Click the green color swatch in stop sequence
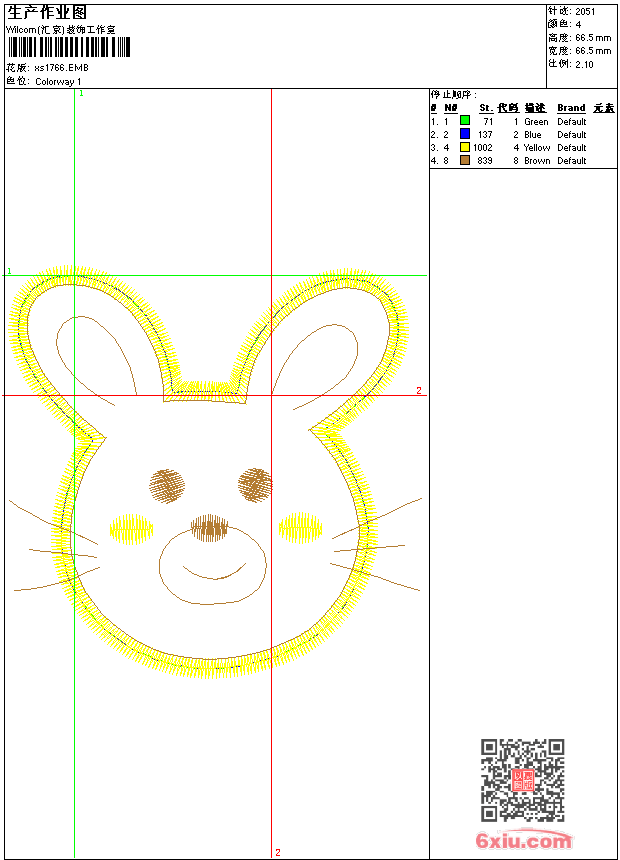This screenshot has height=860, width=620. [465, 121]
